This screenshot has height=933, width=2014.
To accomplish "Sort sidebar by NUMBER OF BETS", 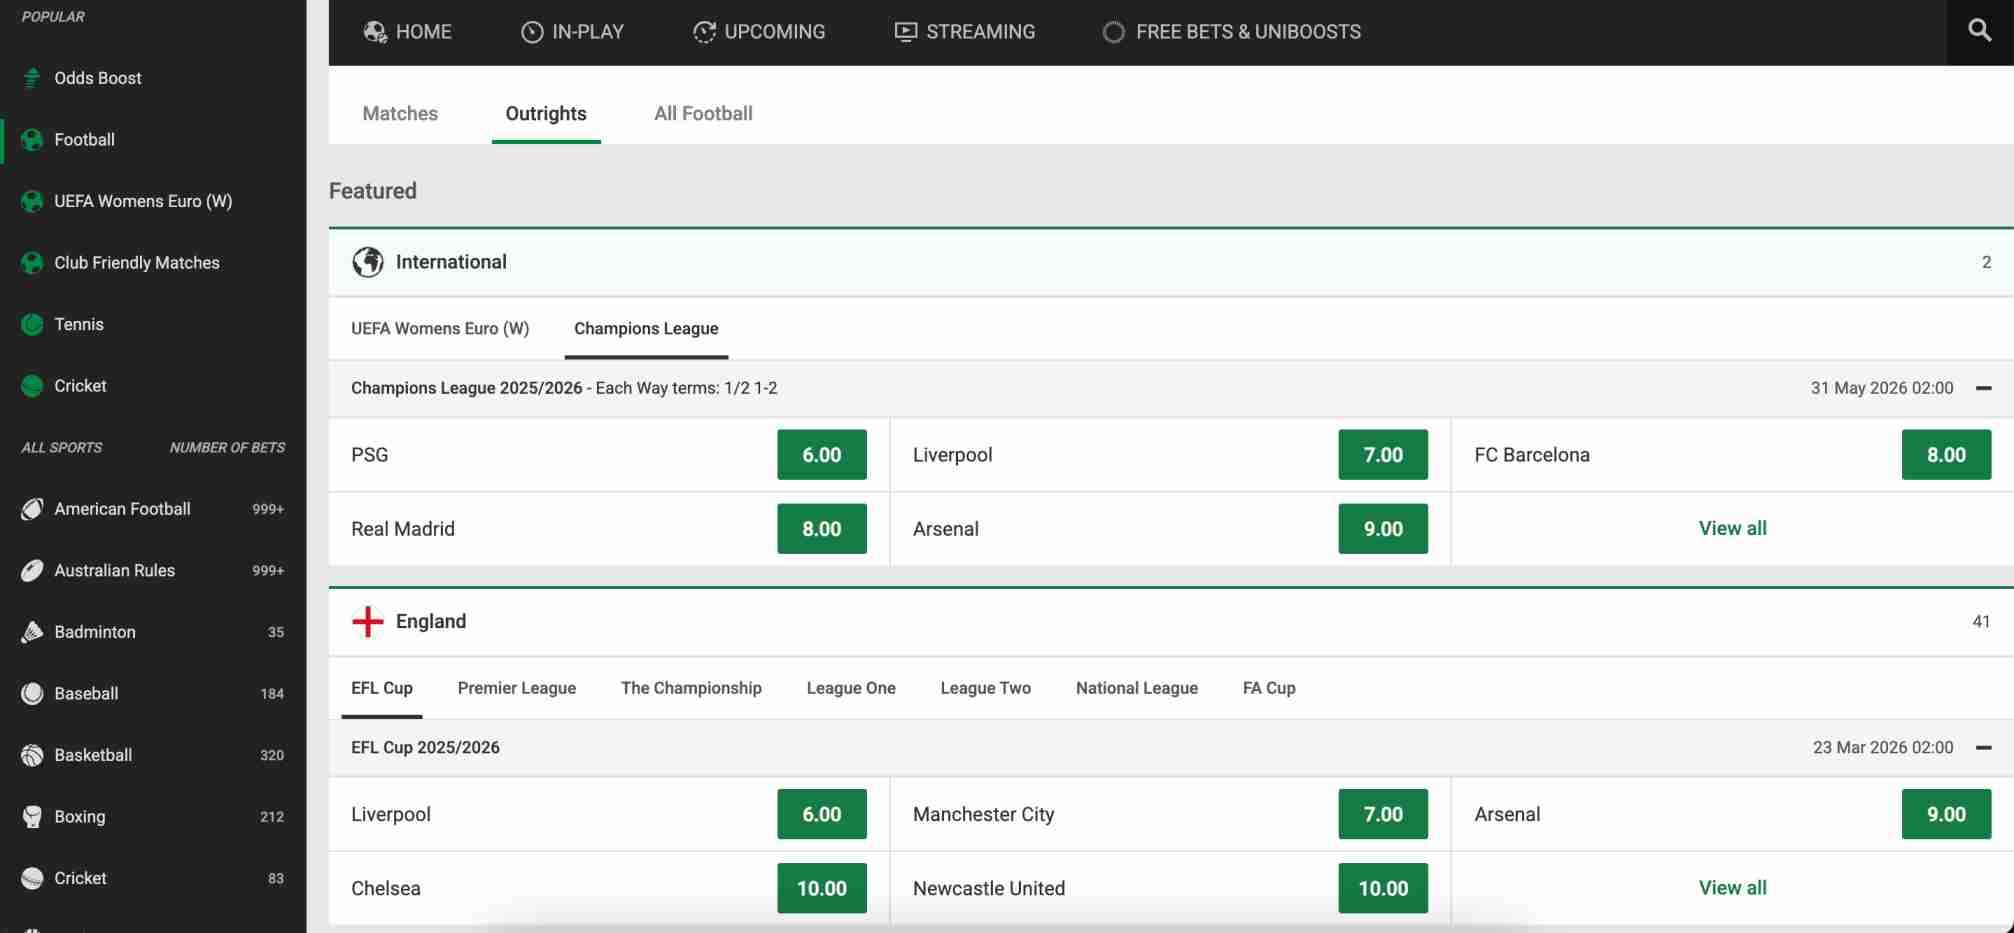I will tap(227, 448).
